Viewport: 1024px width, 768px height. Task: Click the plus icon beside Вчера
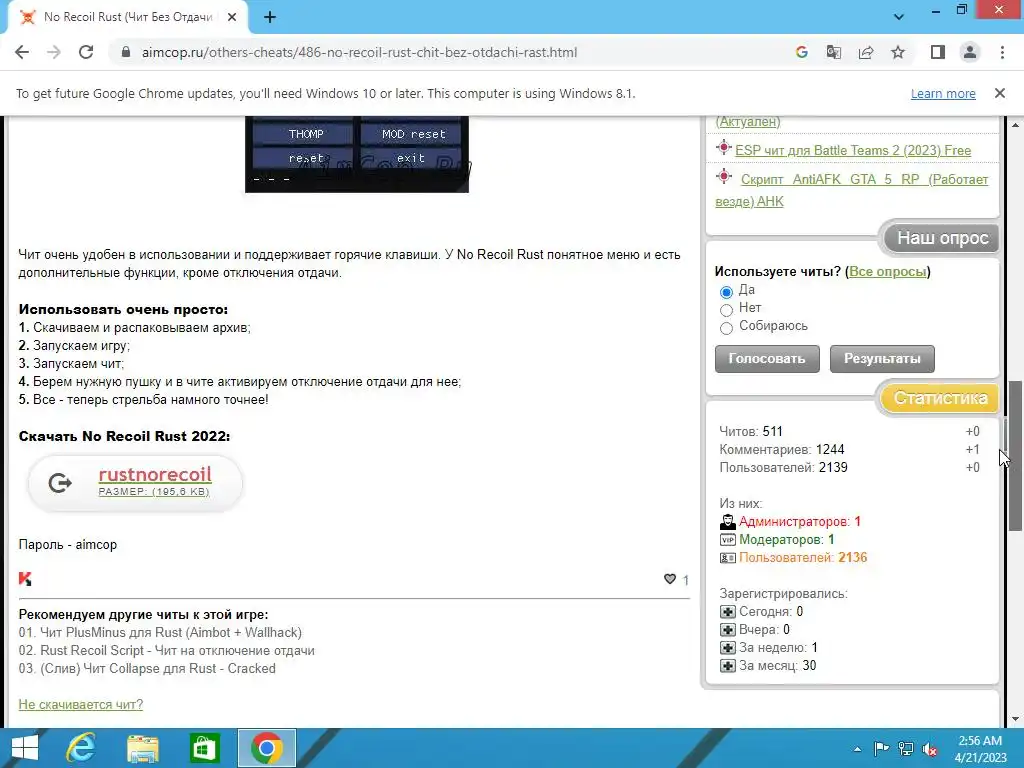728,630
